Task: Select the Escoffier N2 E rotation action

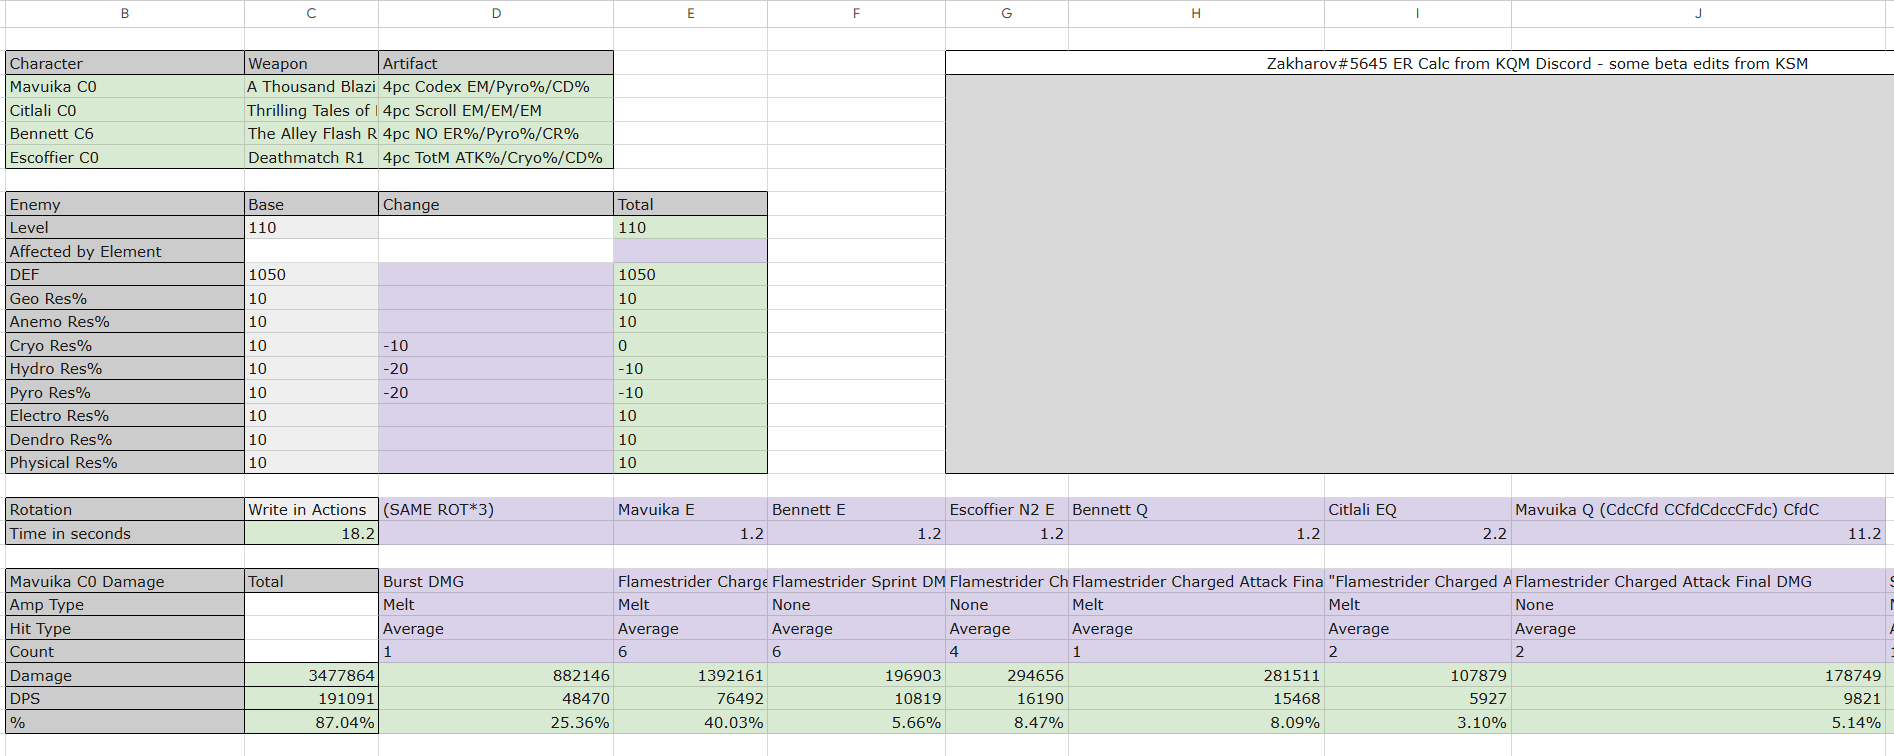Action: (x=1007, y=510)
